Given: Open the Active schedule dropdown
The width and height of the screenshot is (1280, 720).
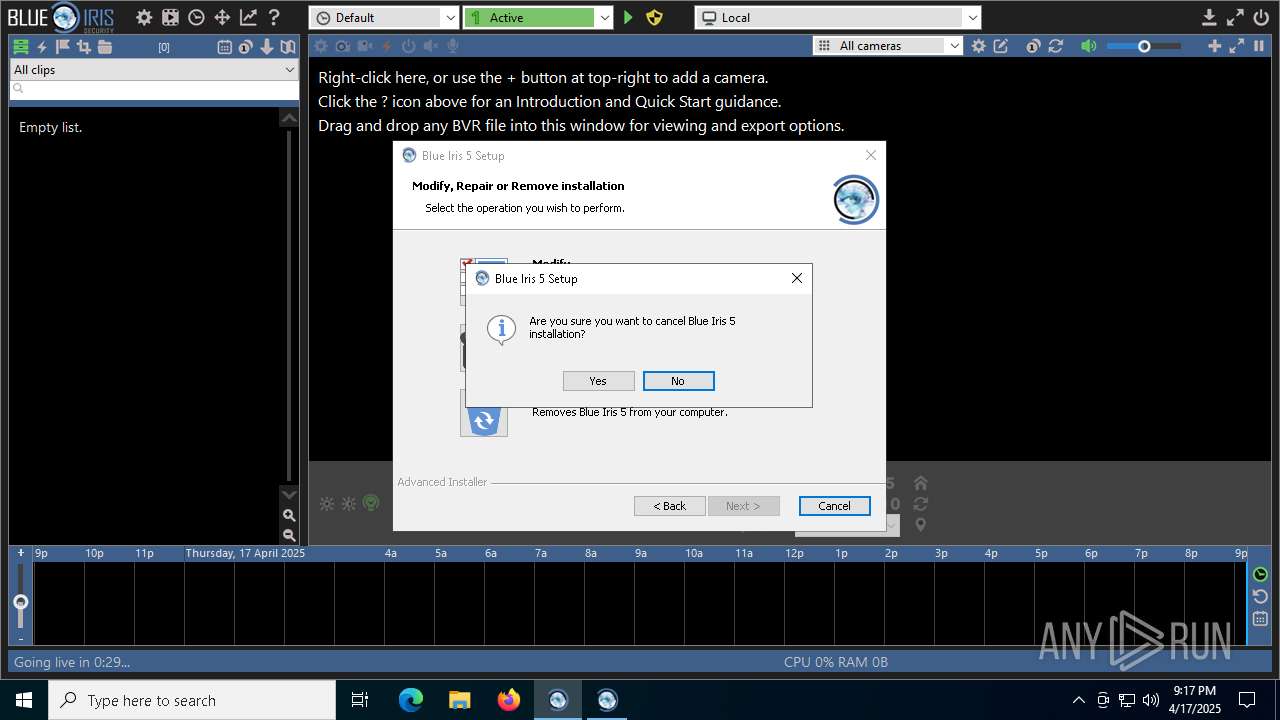Looking at the screenshot, I should point(538,18).
